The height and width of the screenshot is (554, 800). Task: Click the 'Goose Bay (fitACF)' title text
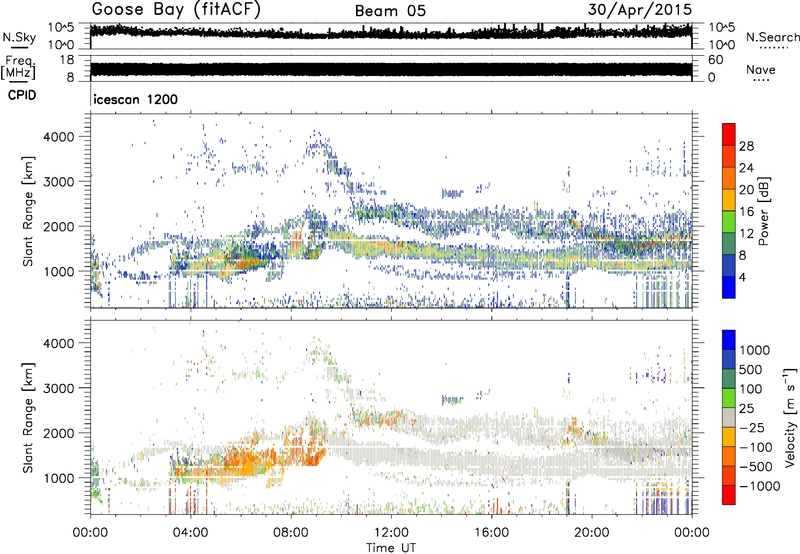tap(176, 10)
